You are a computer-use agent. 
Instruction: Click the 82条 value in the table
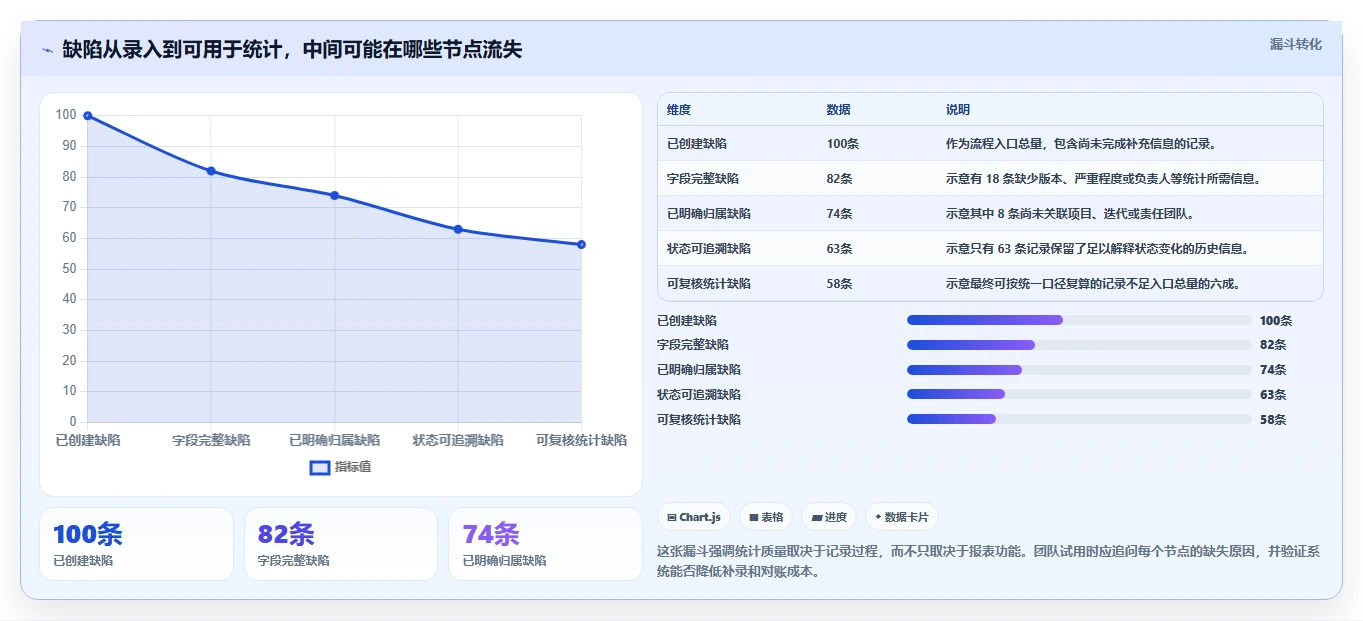coord(840,179)
